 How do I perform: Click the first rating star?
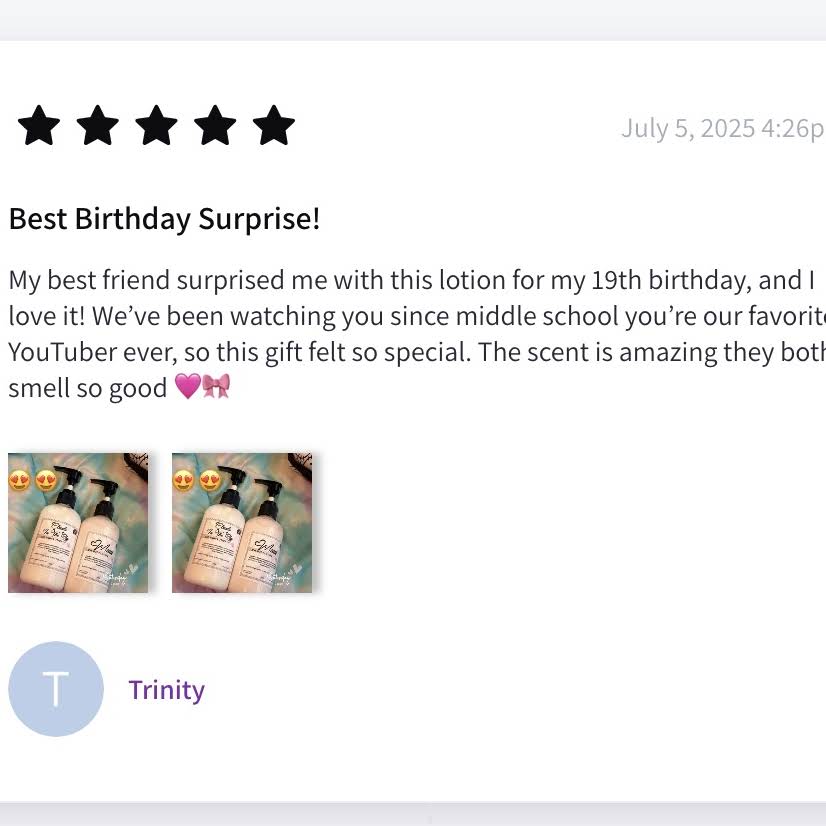(39, 127)
